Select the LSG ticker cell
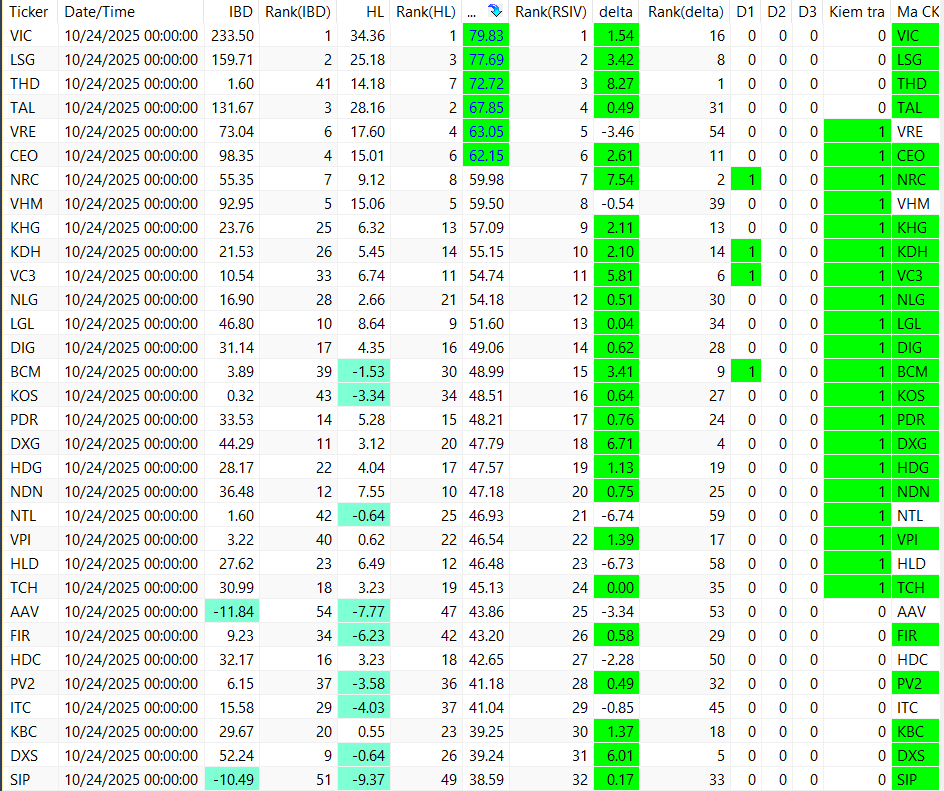 pyautogui.click(x=31, y=60)
